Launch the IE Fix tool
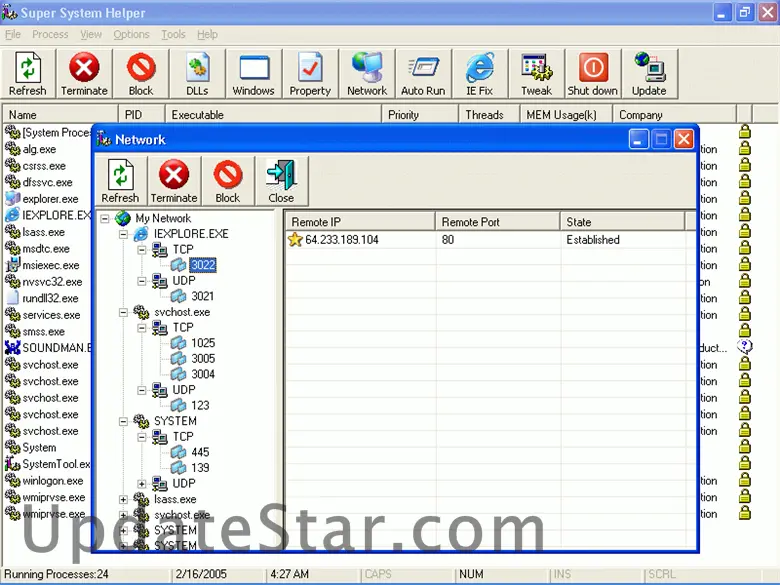This screenshot has width=780, height=585. (x=480, y=75)
